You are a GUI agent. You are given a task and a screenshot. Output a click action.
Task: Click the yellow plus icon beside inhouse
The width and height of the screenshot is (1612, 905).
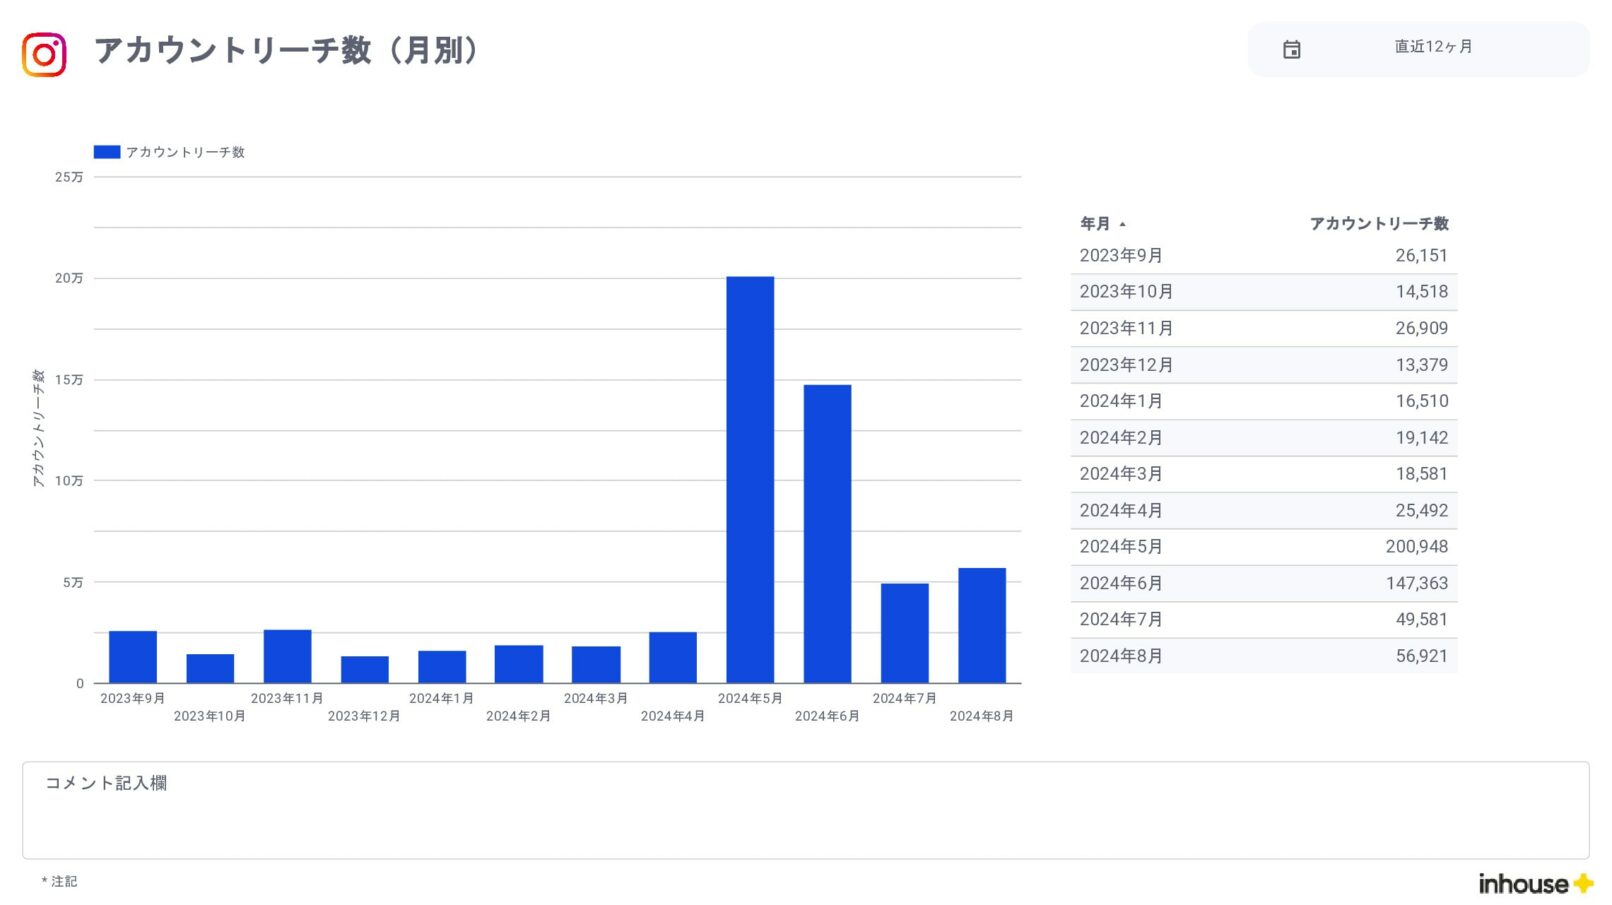click(1583, 883)
